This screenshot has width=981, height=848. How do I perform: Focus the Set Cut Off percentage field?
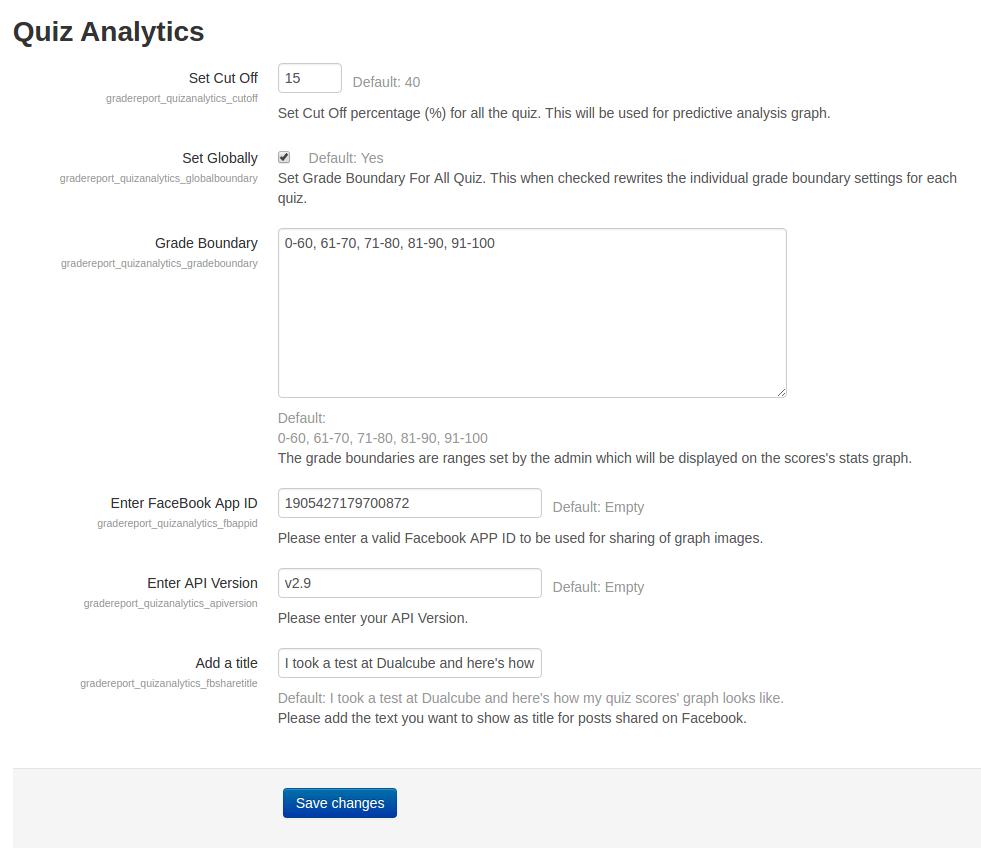[x=309, y=79]
